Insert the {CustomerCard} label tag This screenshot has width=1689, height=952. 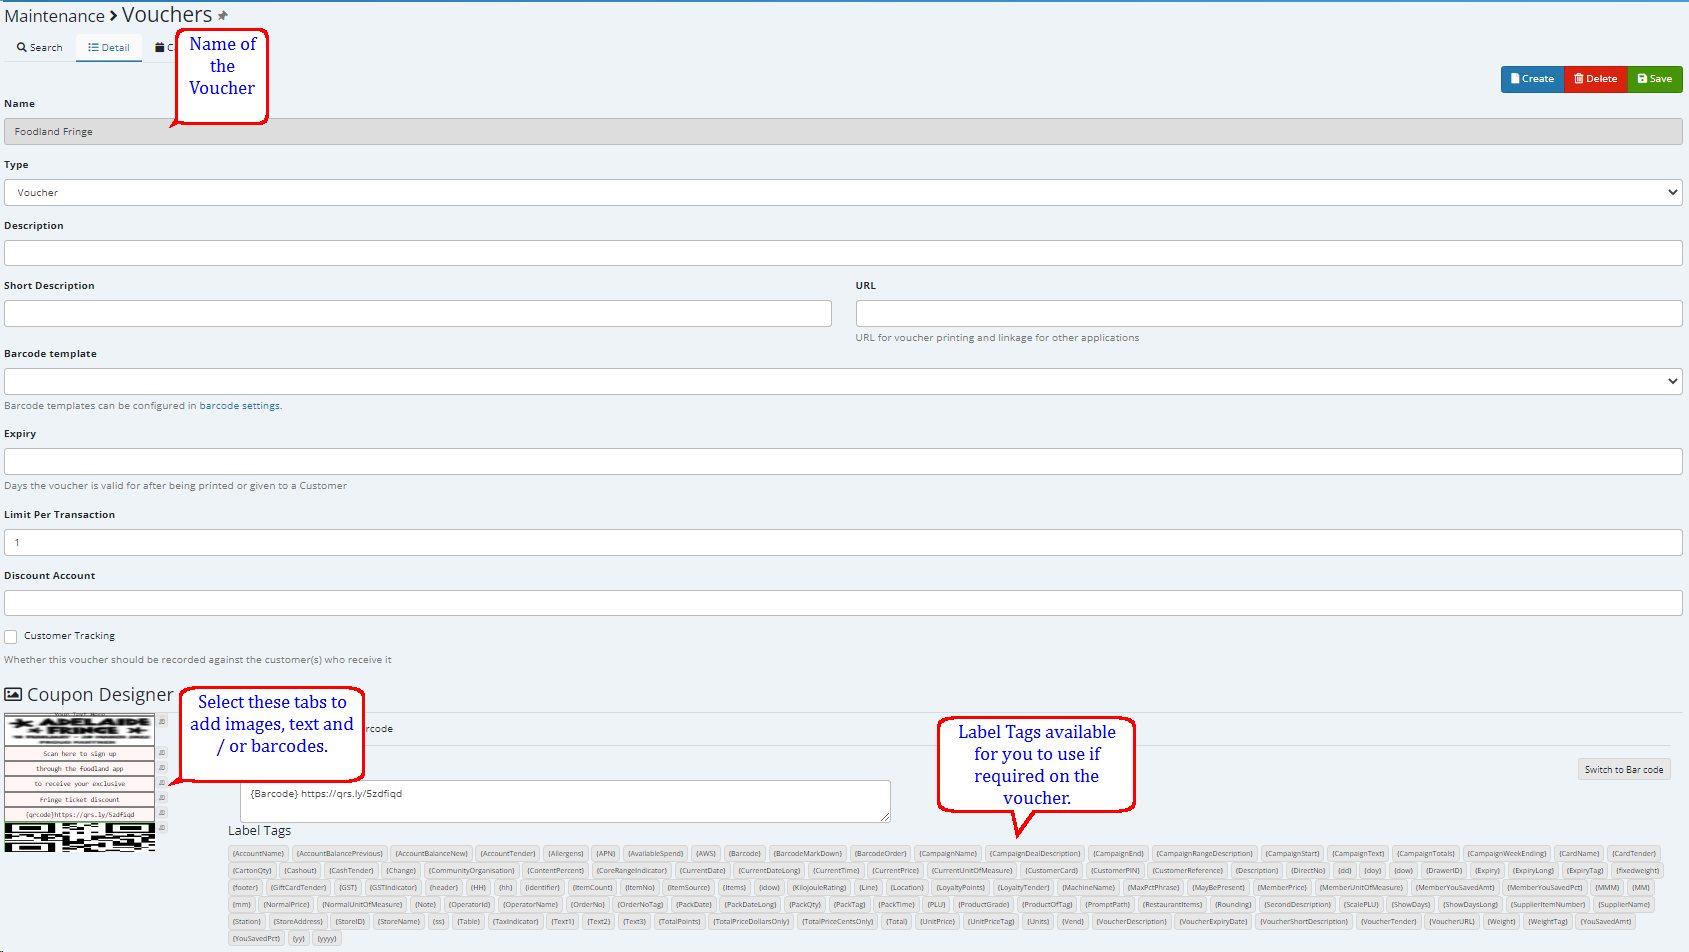(x=1052, y=870)
